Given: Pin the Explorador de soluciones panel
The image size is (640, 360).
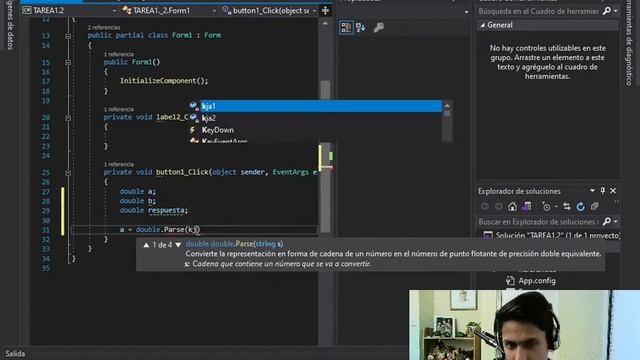Looking at the screenshot, I should [603, 191].
